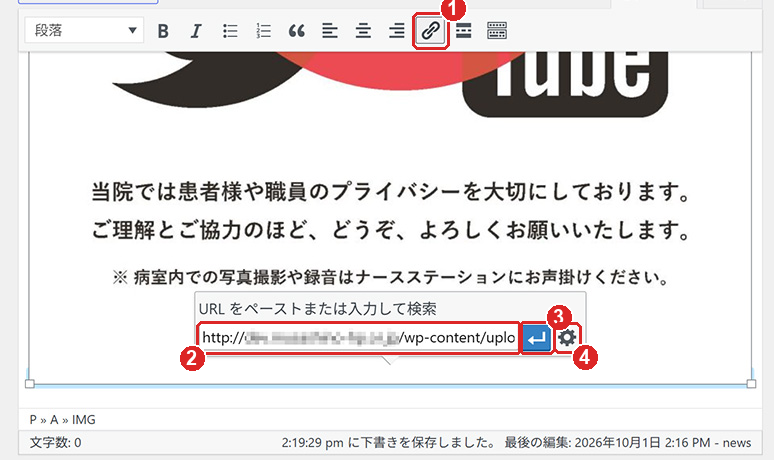774x460 pixels.
Task: Insert a bulleted list
Action: point(230,31)
